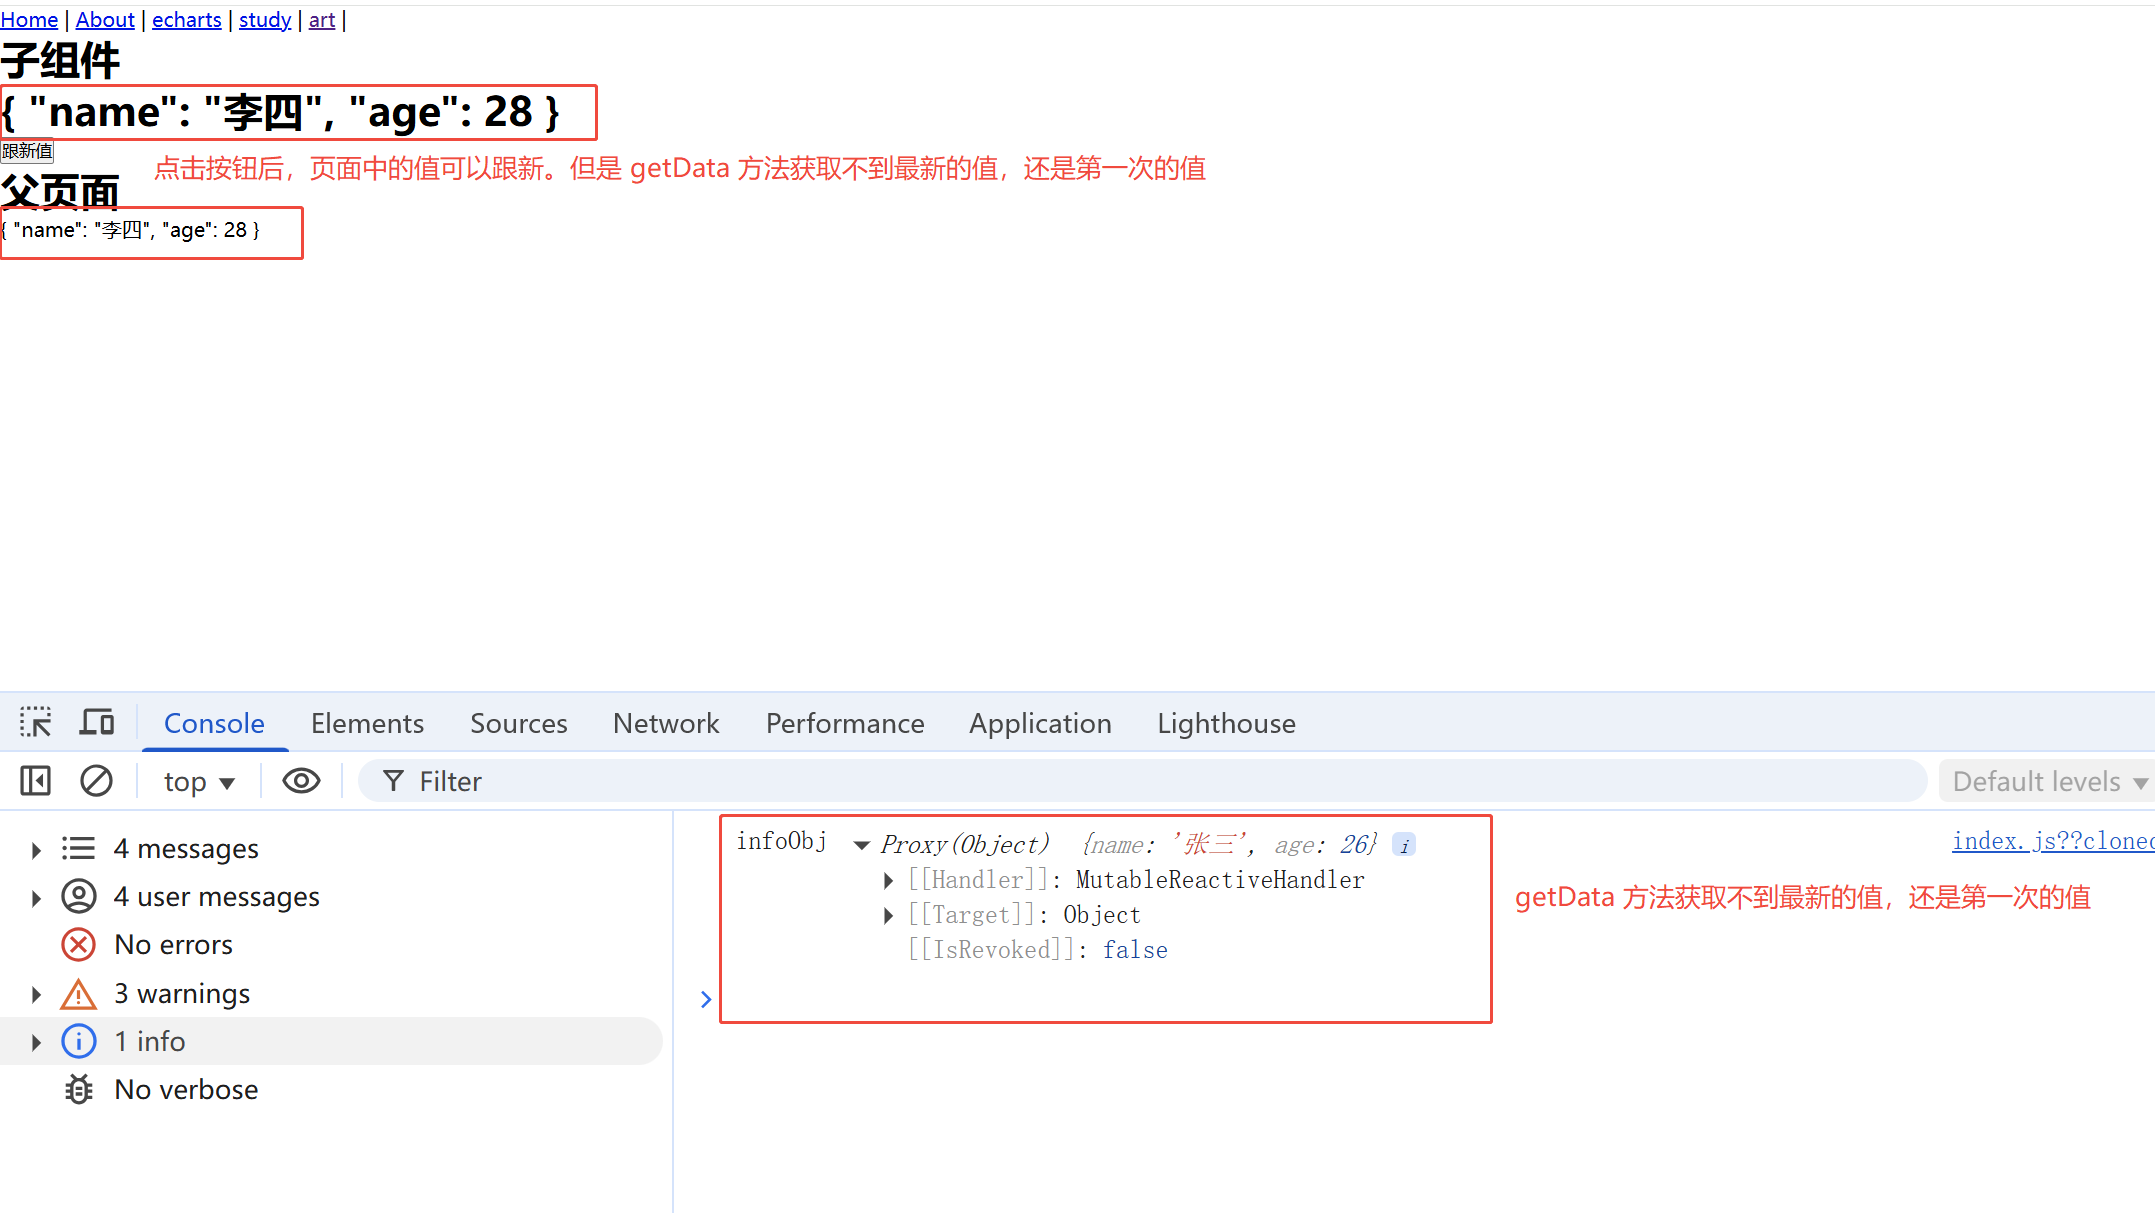Click the object info badge beside Proxy
Image resolution: width=2155 pixels, height=1213 pixels.
pos(1404,846)
